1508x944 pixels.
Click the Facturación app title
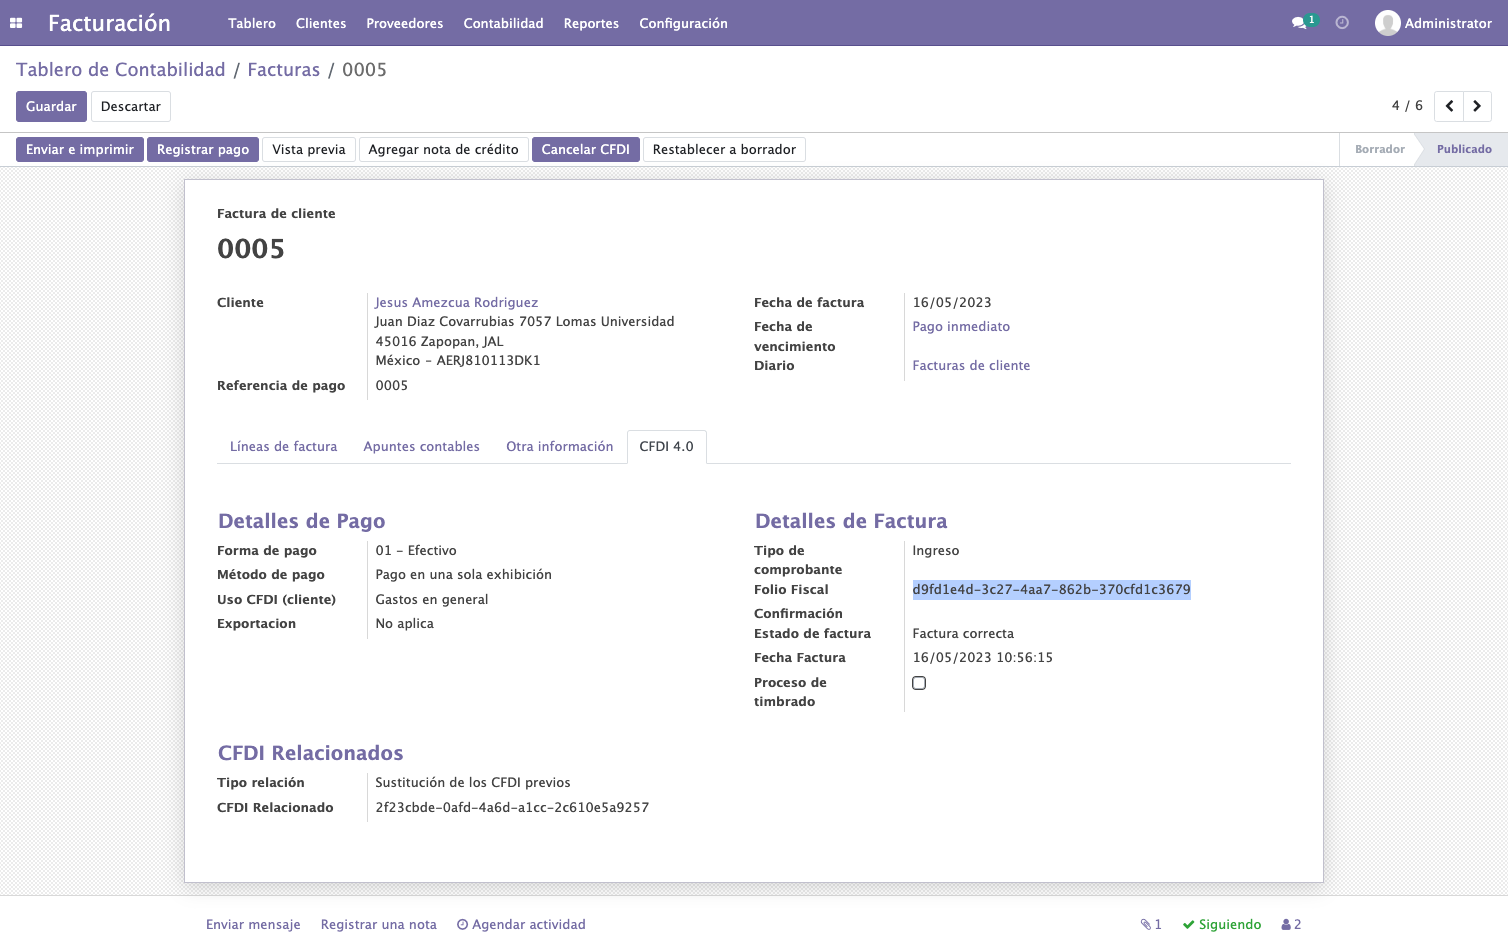[x=109, y=23]
